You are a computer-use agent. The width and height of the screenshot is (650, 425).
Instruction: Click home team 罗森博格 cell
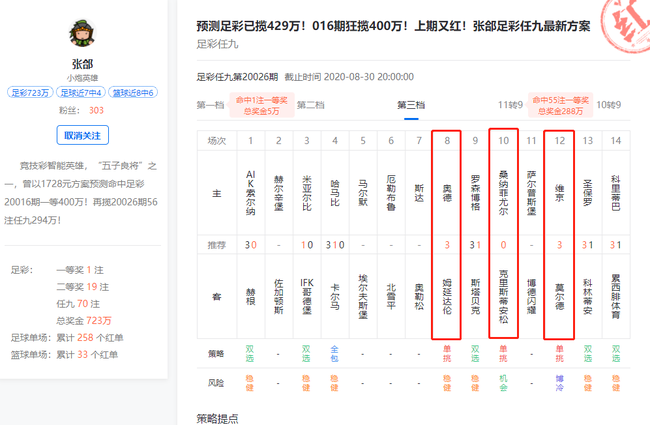click(475, 193)
